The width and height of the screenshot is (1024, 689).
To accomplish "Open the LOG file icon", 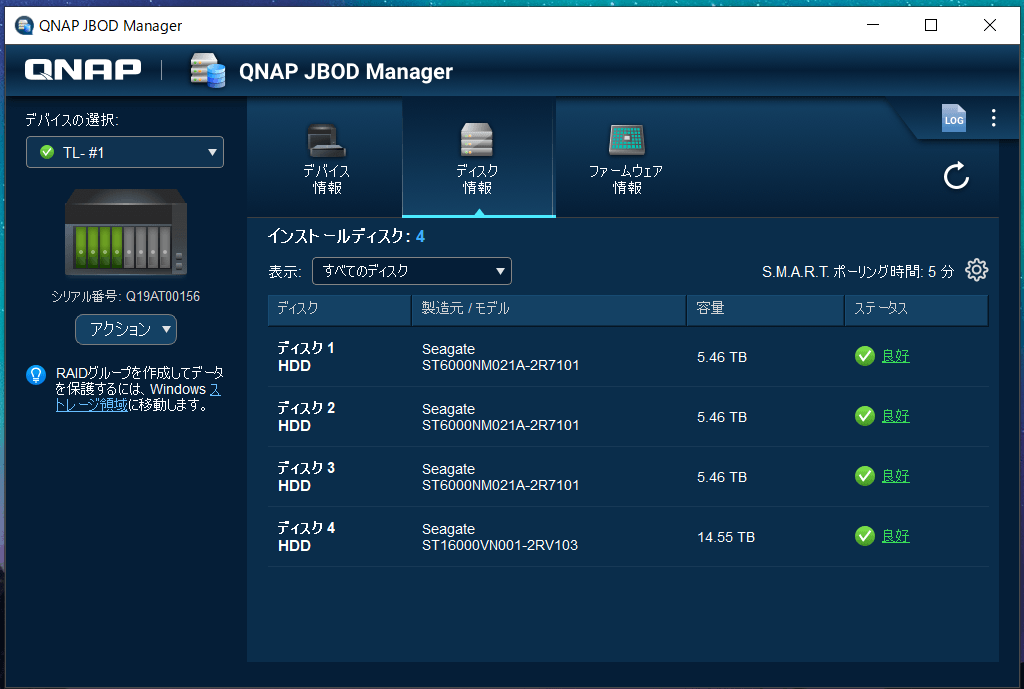I will (x=953, y=118).
